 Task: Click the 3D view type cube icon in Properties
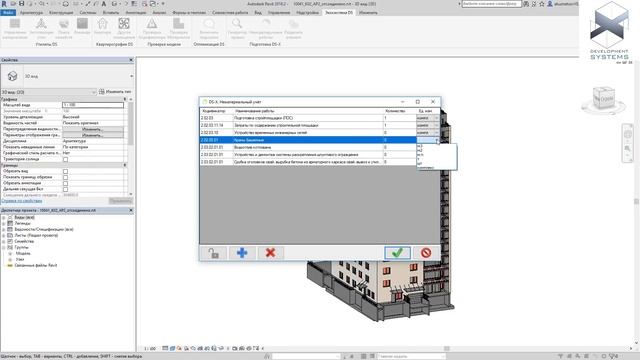click(x=12, y=76)
